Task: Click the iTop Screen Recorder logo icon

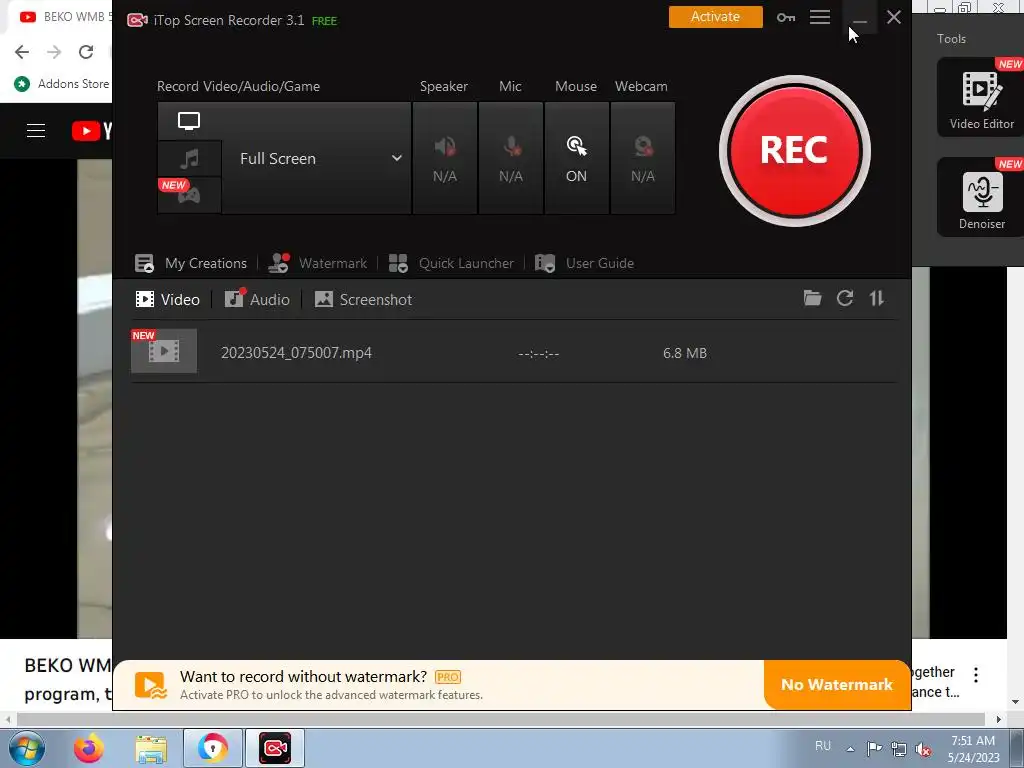Action: coord(137,20)
